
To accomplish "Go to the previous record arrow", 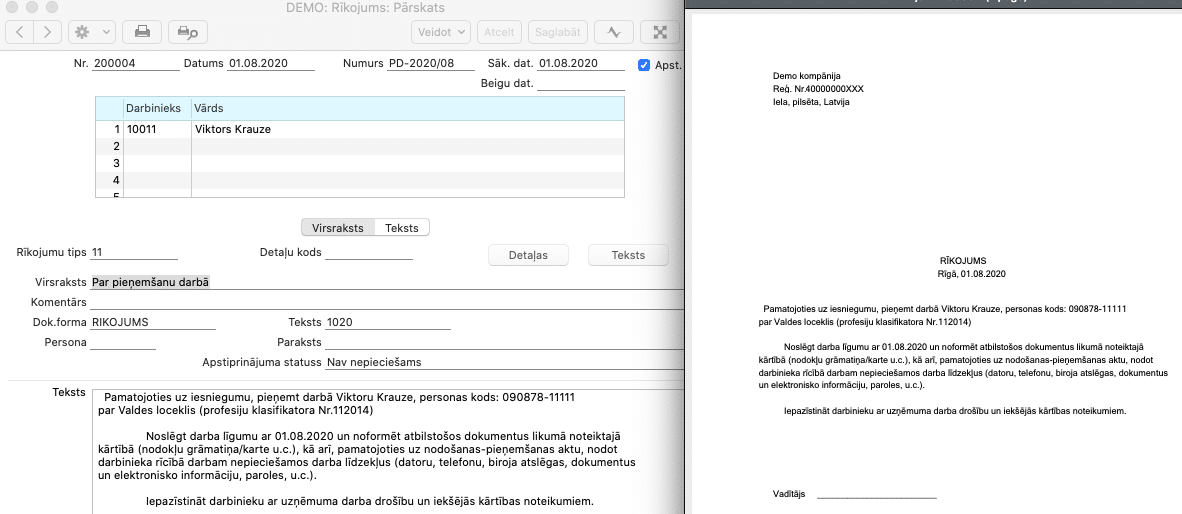I will coord(20,32).
